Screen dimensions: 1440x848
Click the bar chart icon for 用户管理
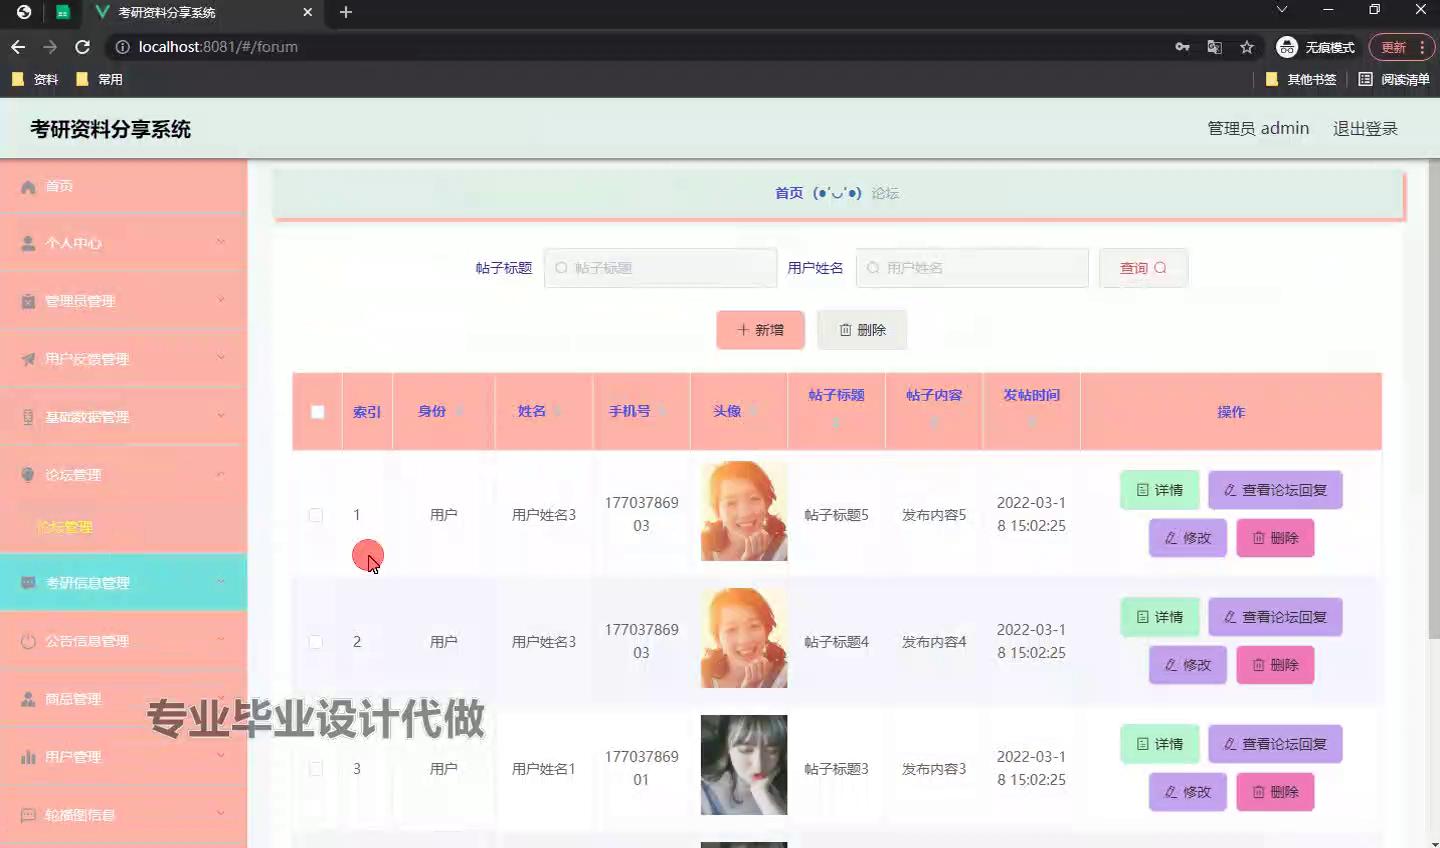(x=28, y=757)
